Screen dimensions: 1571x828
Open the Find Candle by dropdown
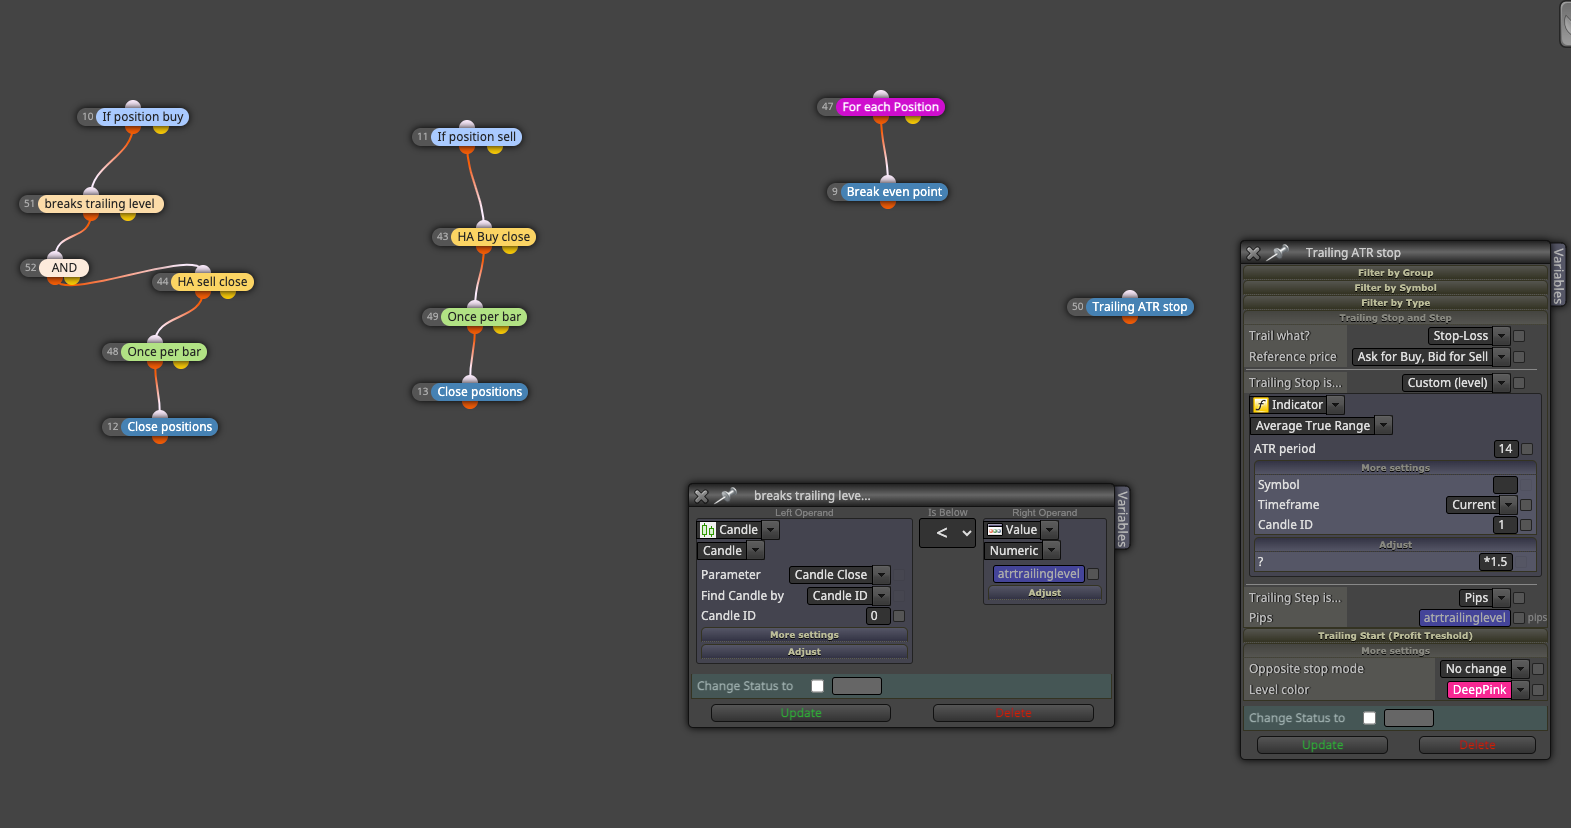pyautogui.click(x=848, y=596)
